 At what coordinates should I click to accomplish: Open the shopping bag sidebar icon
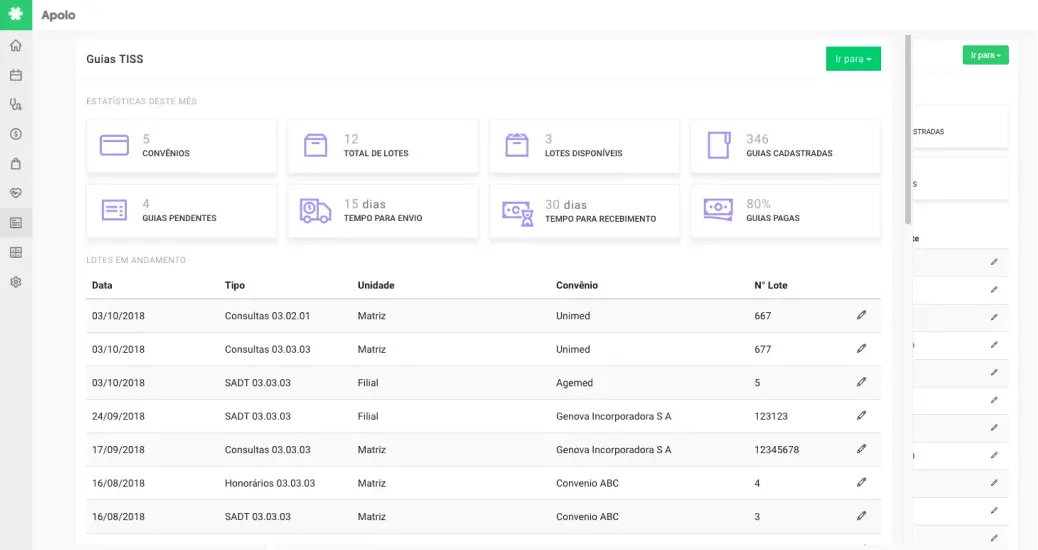point(16,163)
